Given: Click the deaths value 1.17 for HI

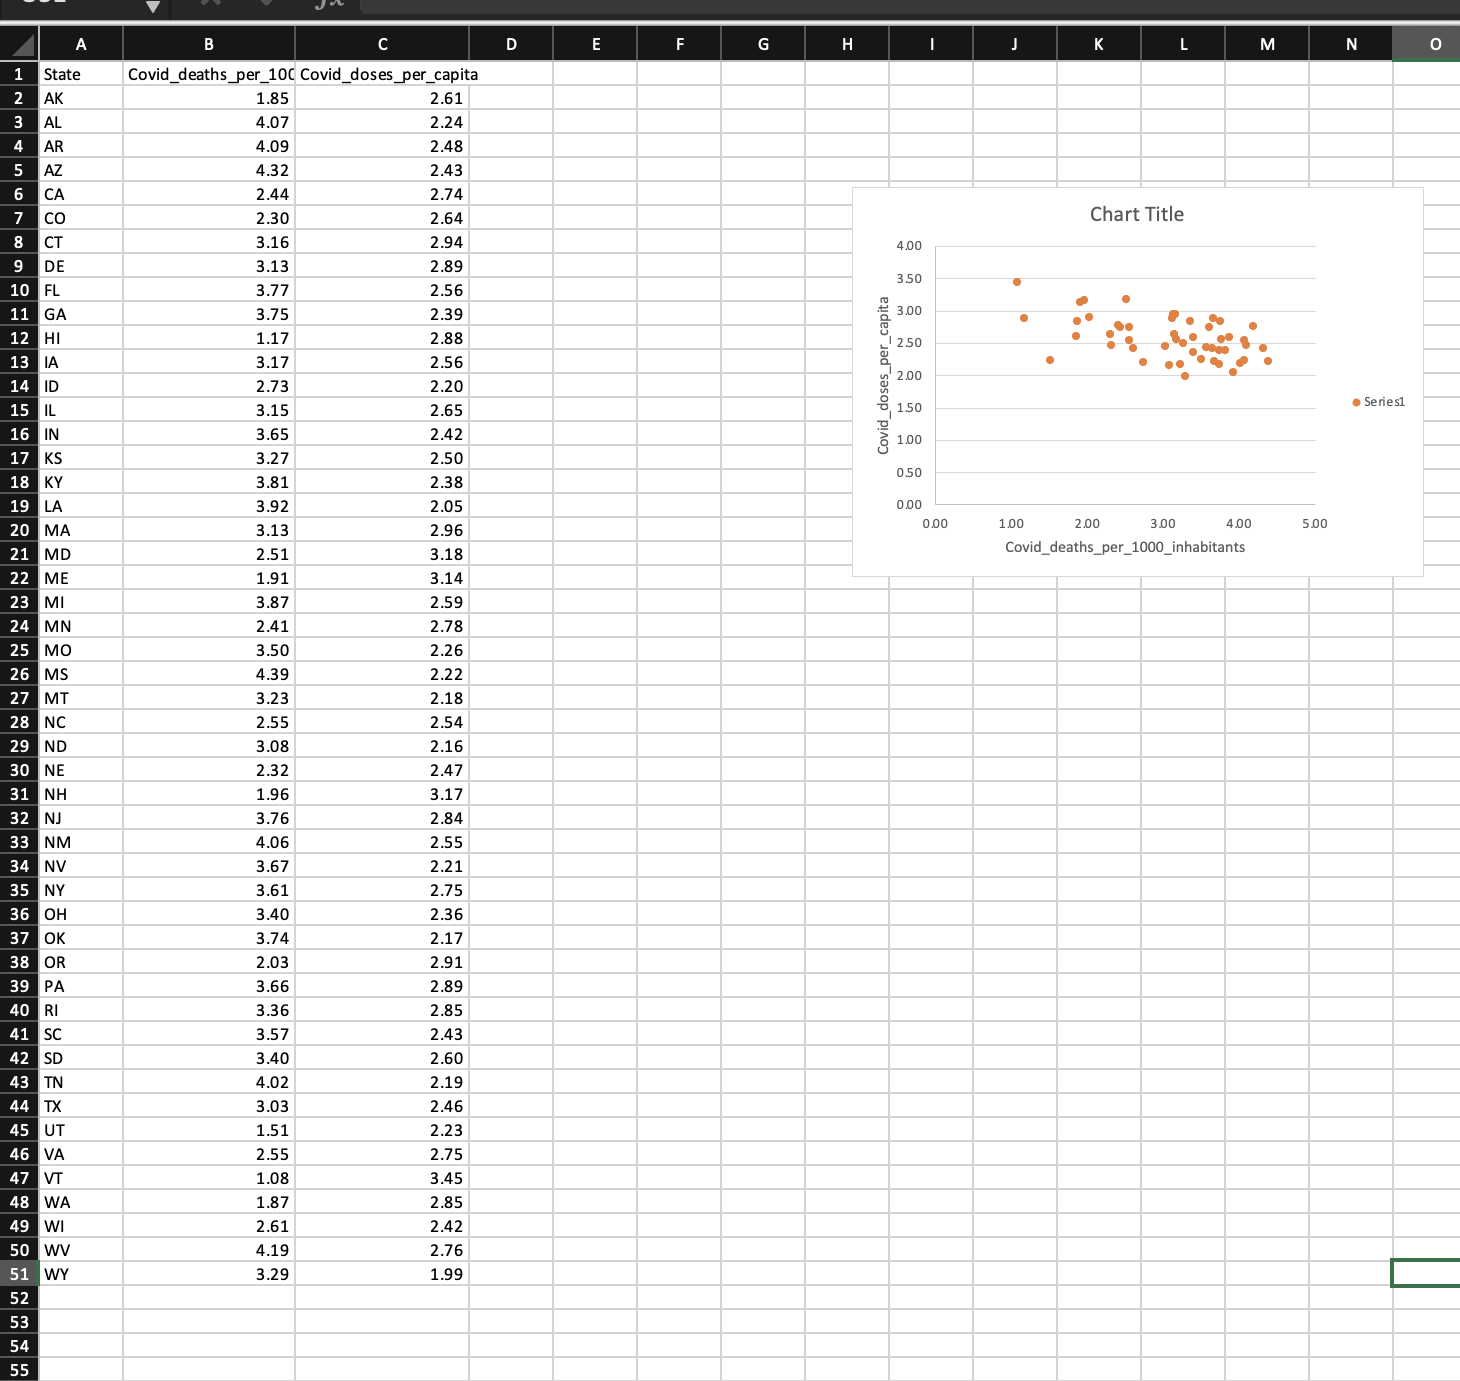Looking at the screenshot, I should (x=209, y=338).
